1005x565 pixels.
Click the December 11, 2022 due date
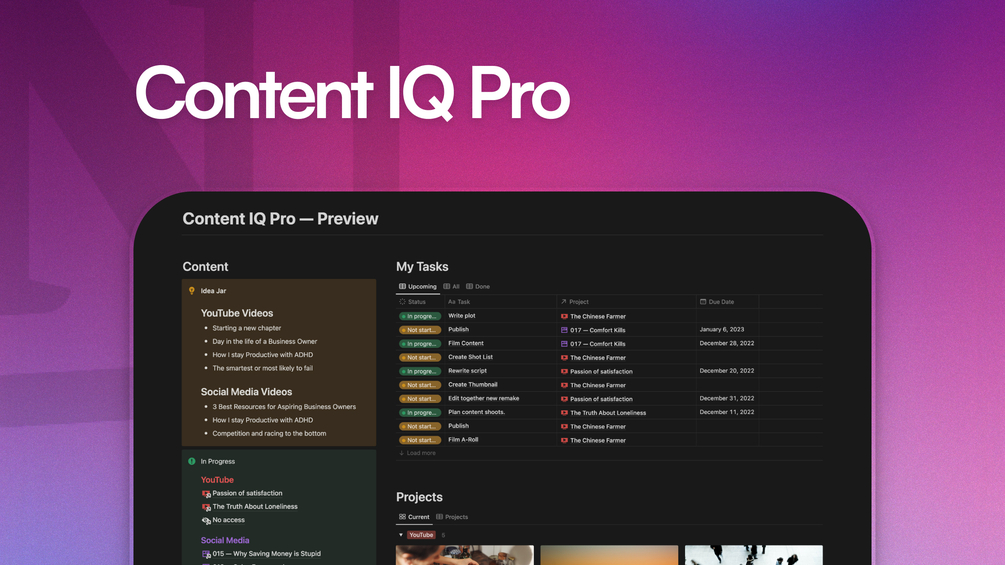pyautogui.click(x=727, y=413)
